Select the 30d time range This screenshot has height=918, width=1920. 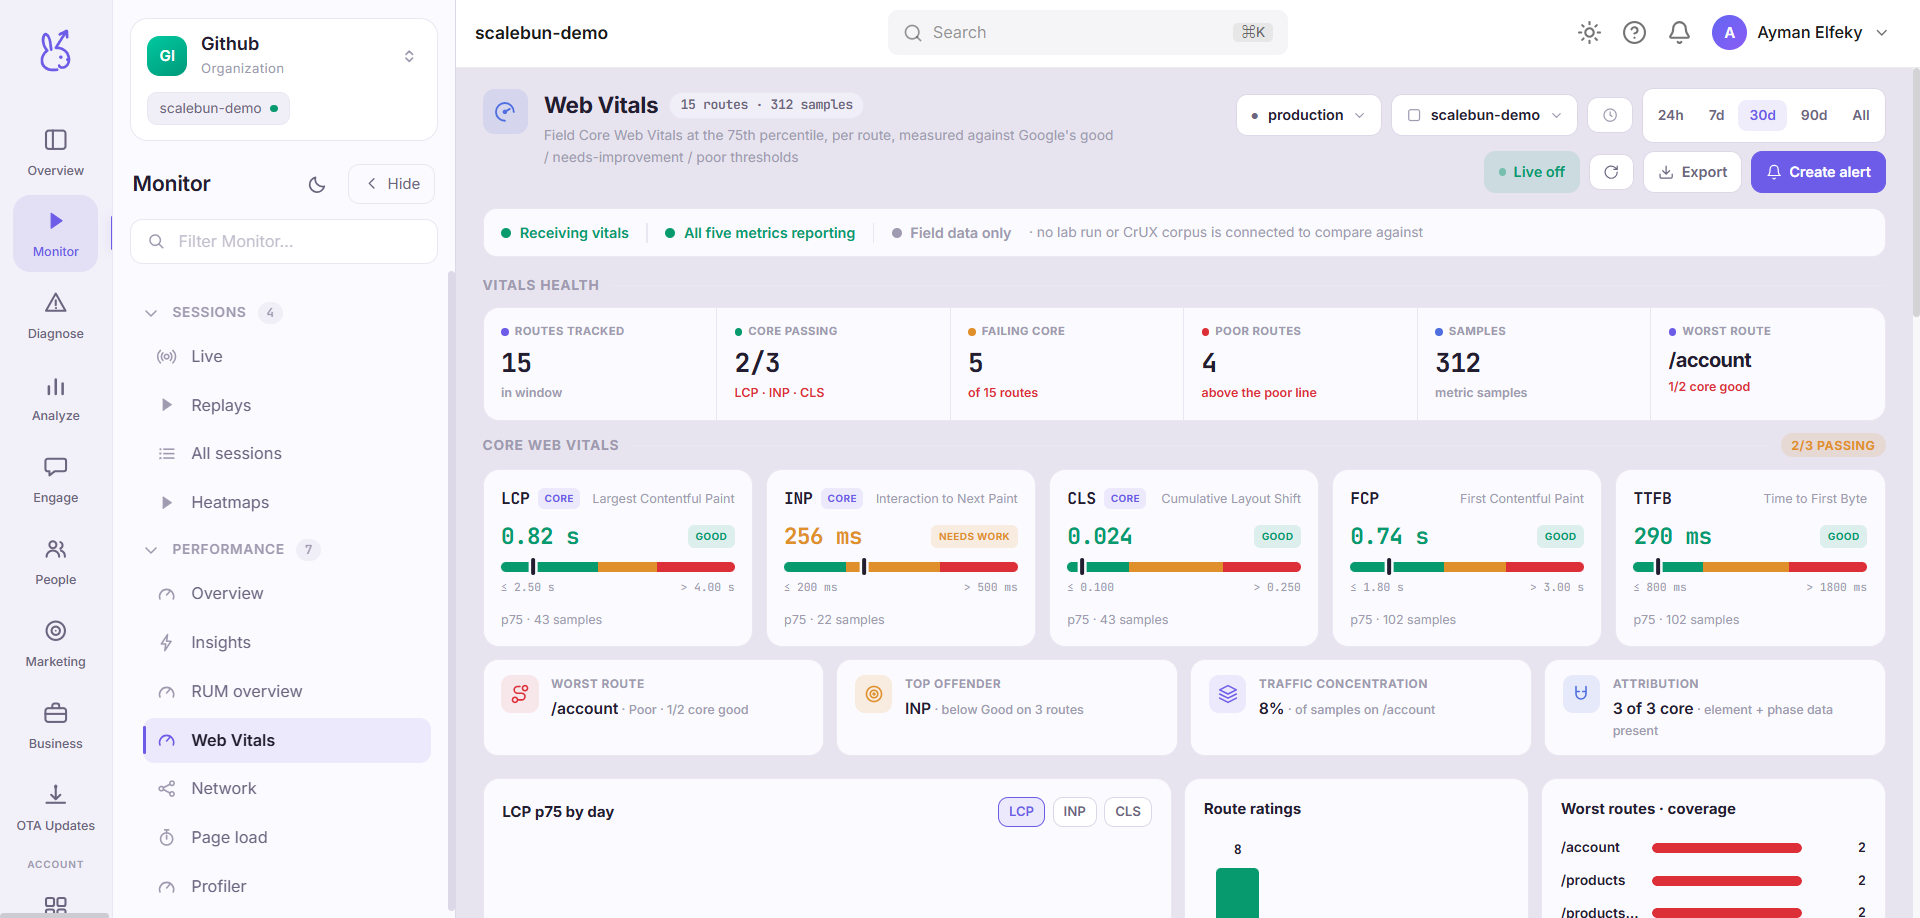1762,115
